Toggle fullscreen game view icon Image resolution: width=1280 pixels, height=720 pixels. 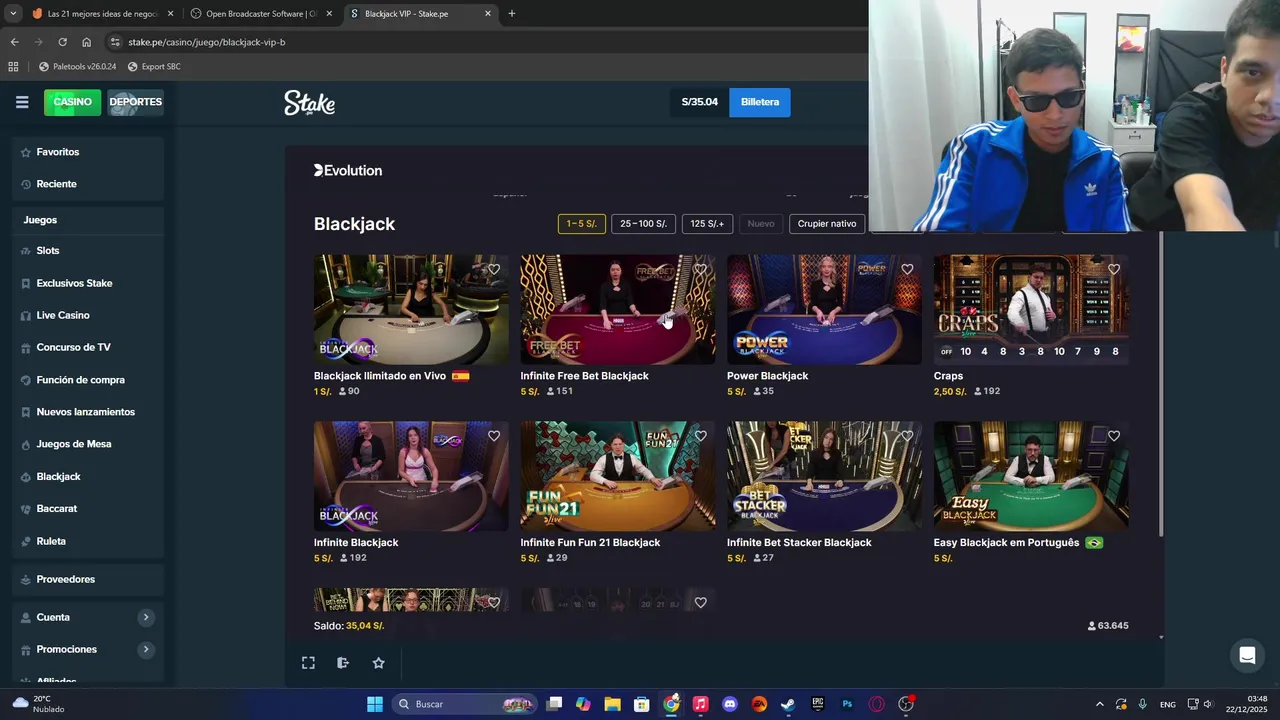click(308, 663)
